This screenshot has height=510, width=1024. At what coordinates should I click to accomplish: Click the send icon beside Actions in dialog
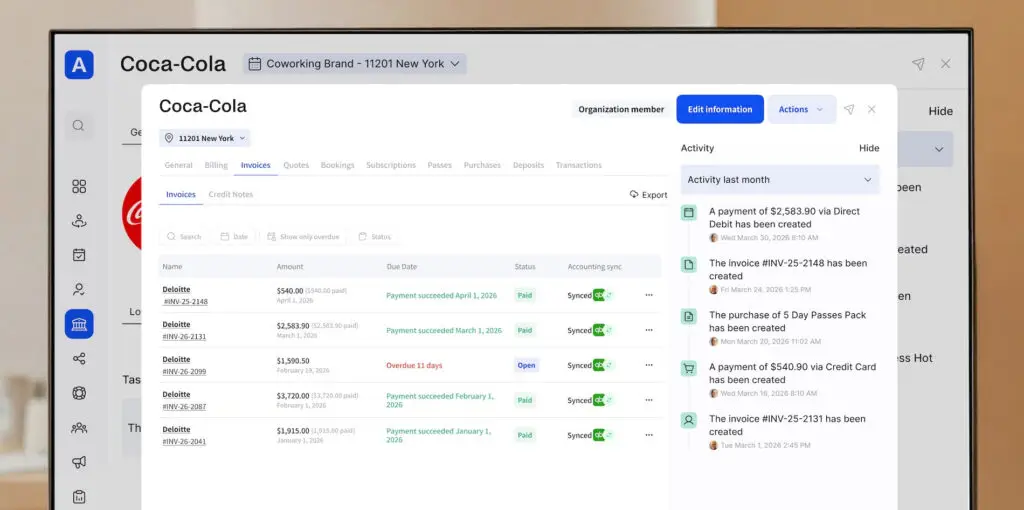(848, 110)
